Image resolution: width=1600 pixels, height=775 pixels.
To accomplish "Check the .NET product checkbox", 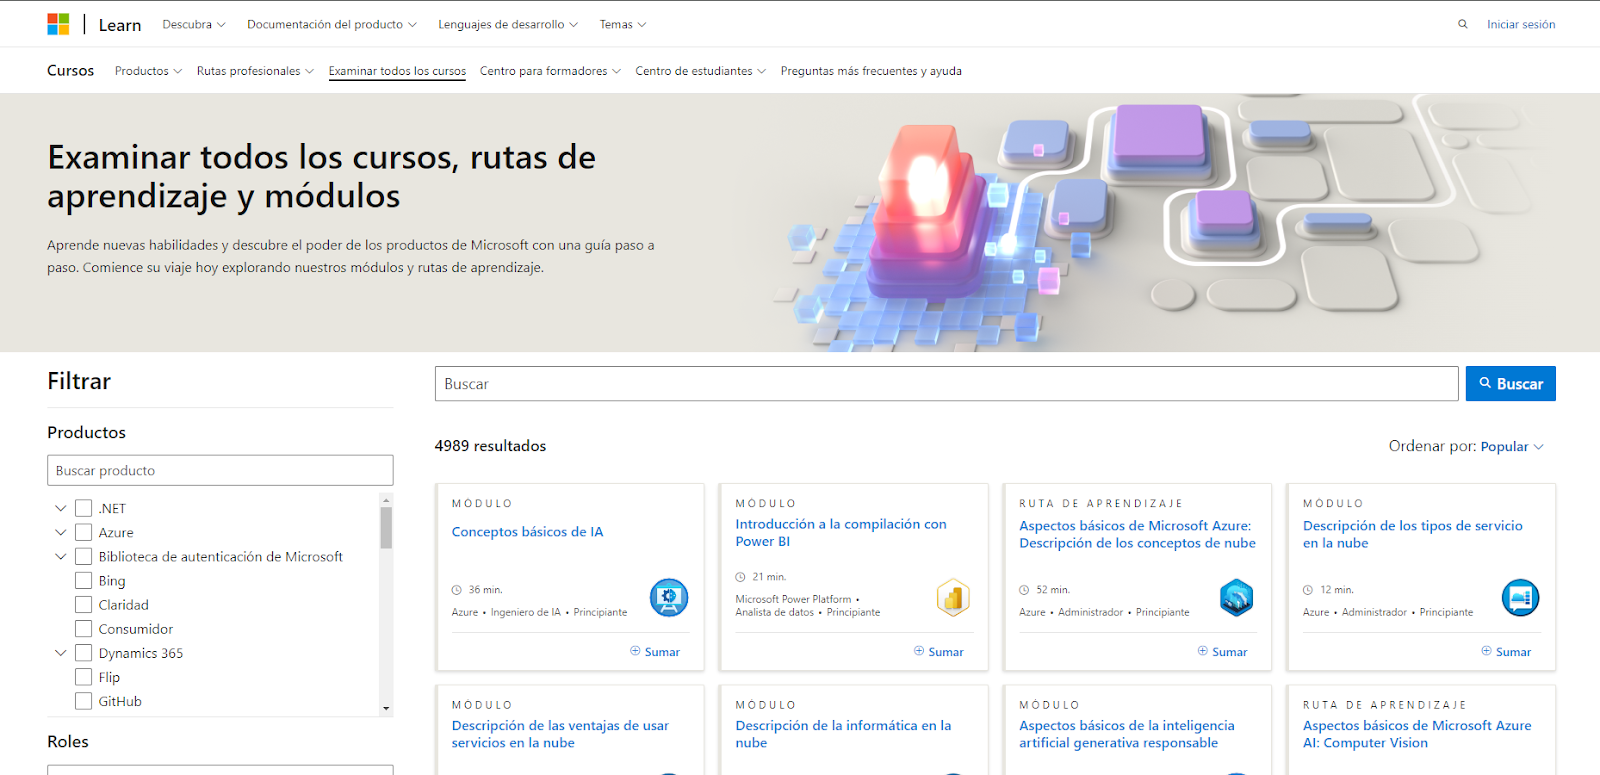I will pos(84,508).
